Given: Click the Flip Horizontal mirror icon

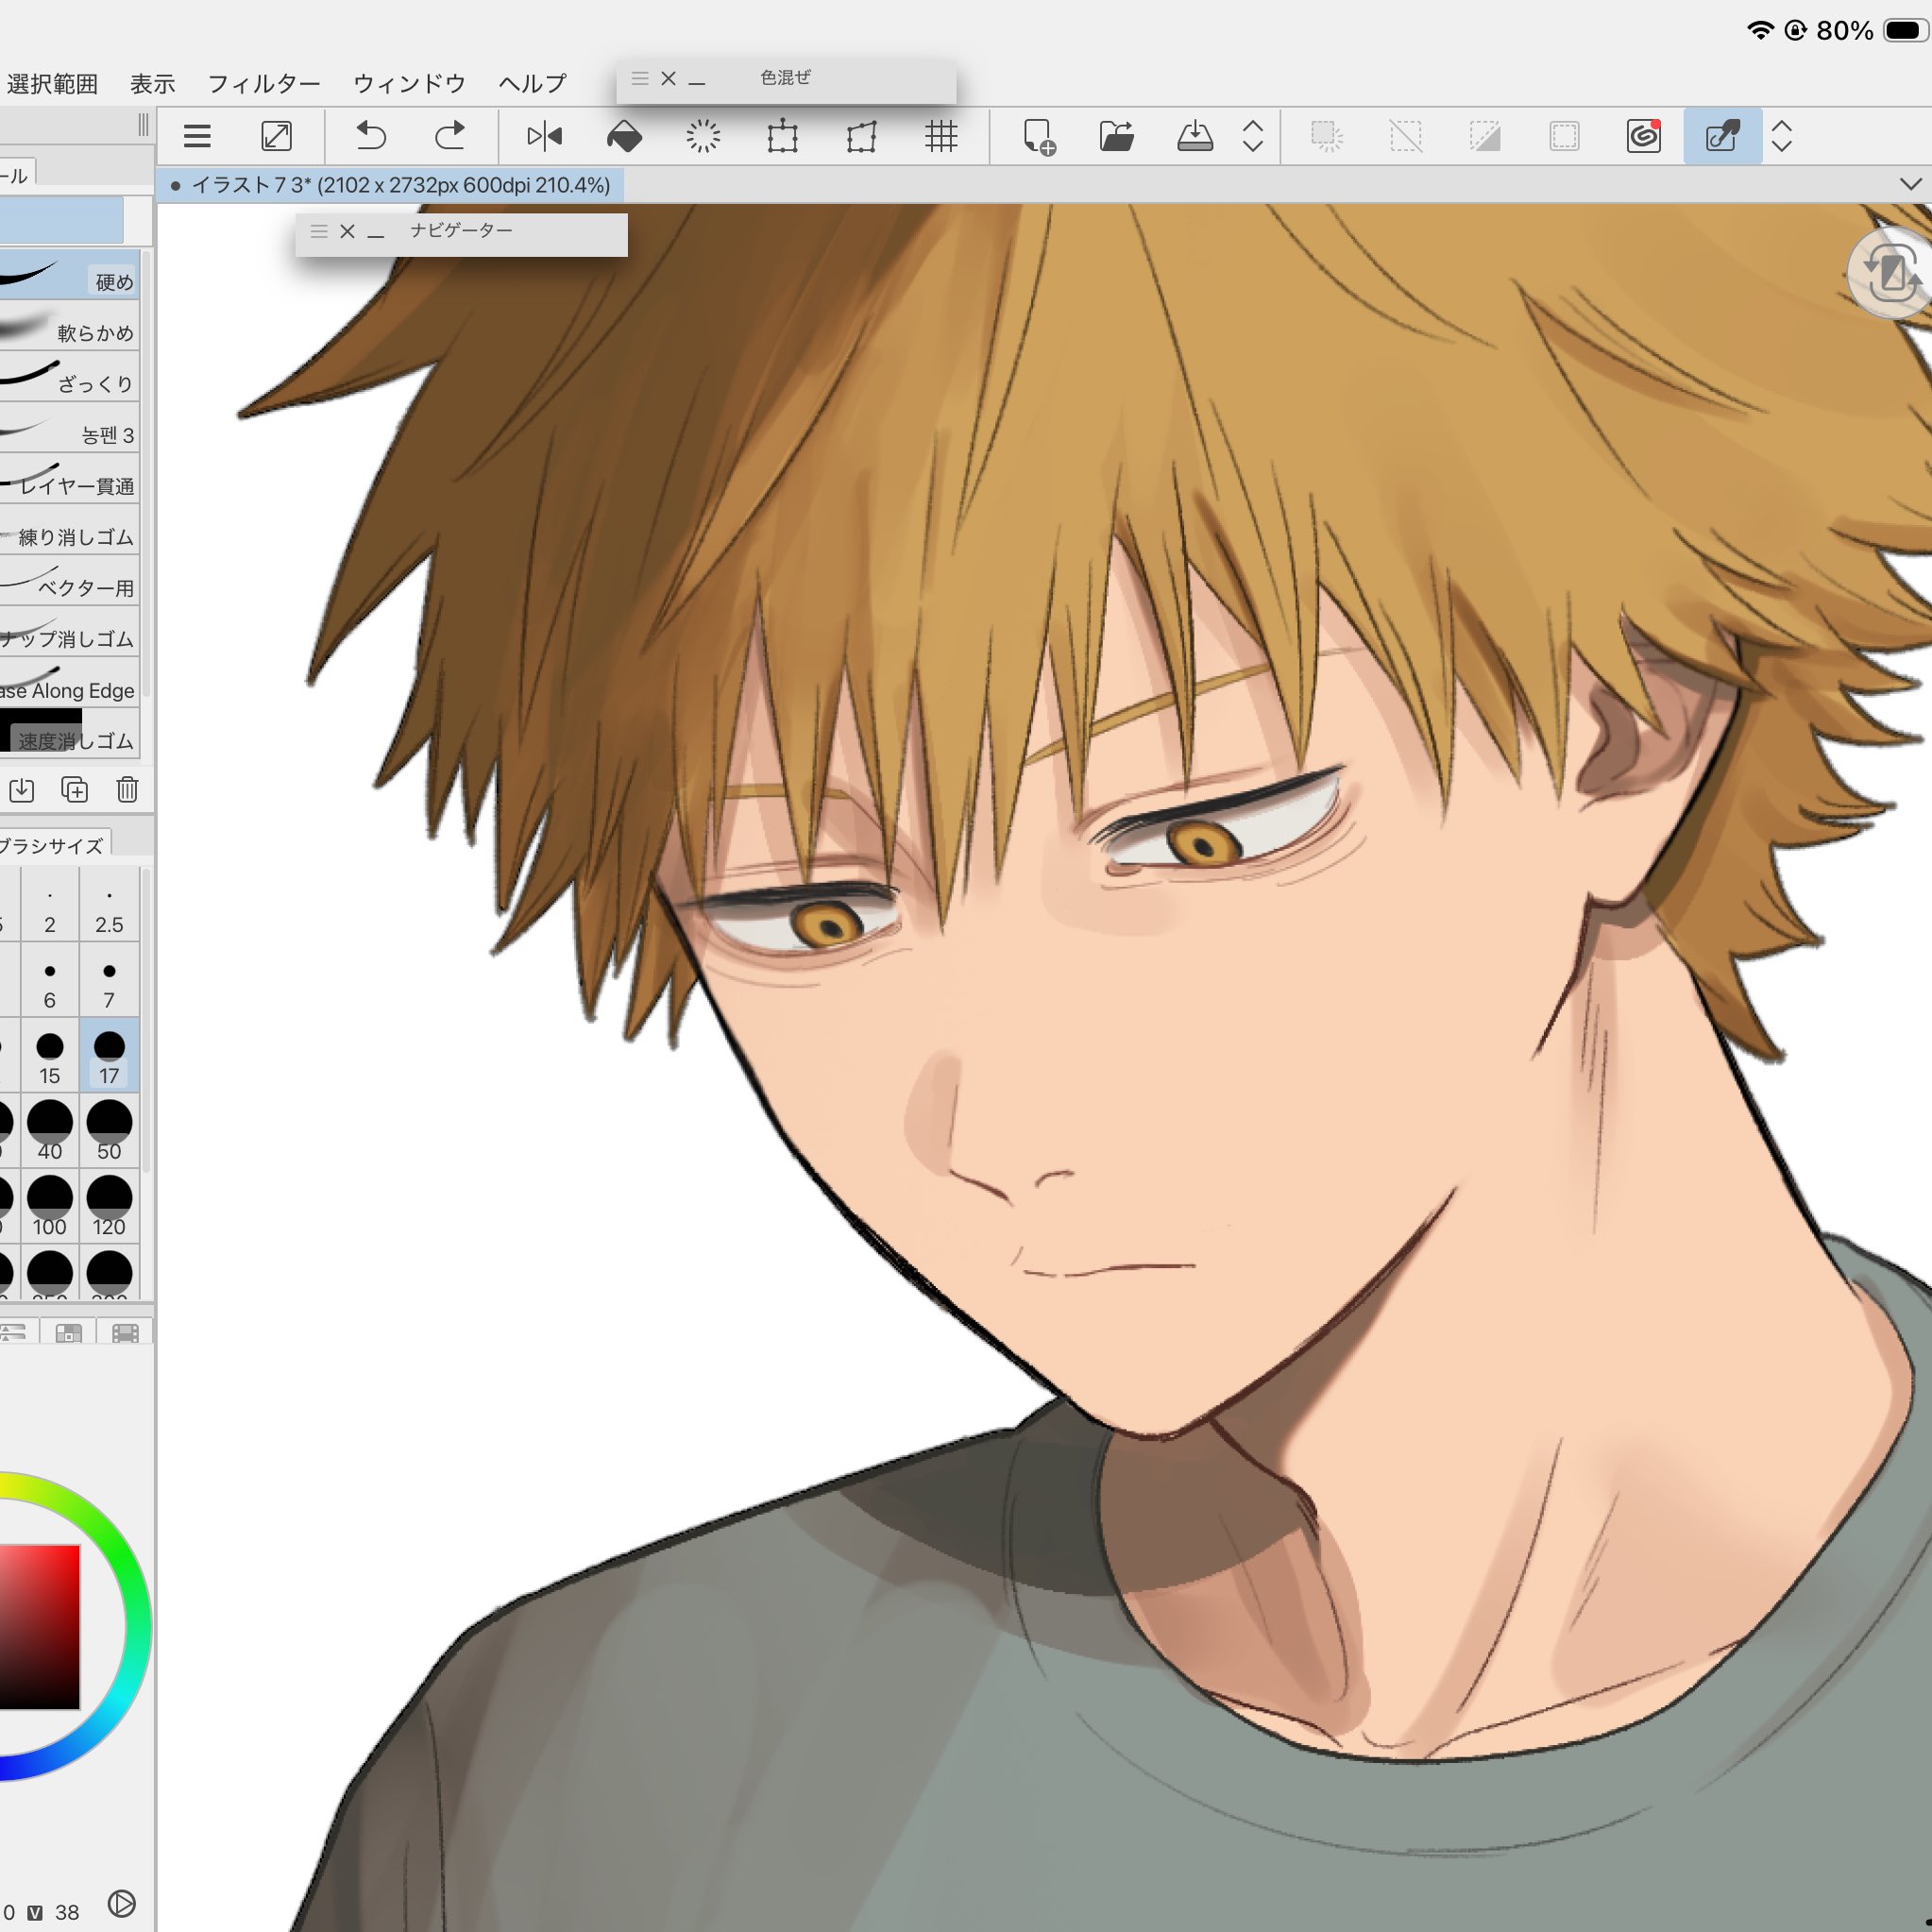Looking at the screenshot, I should (x=544, y=136).
